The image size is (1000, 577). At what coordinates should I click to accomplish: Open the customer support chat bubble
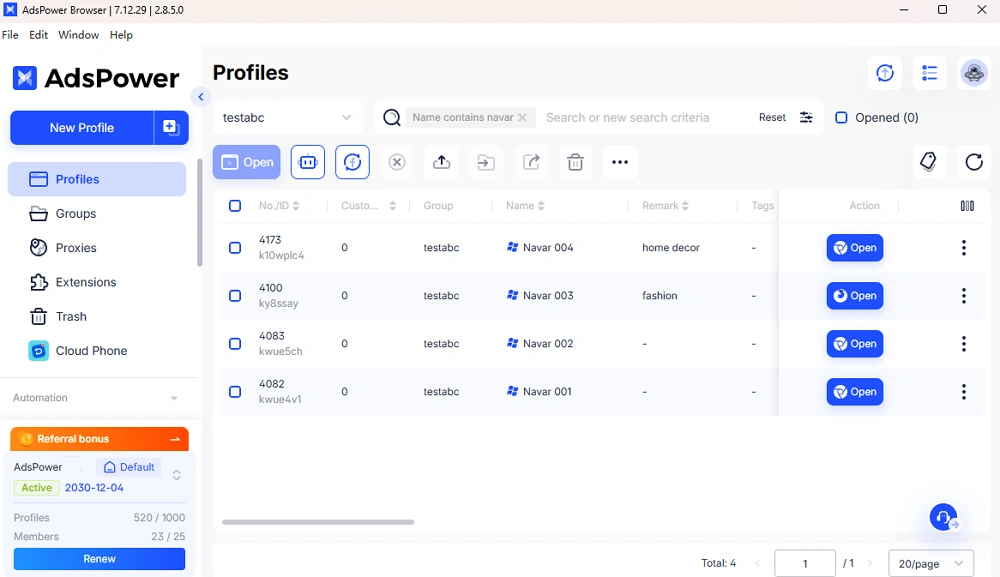[x=943, y=517]
